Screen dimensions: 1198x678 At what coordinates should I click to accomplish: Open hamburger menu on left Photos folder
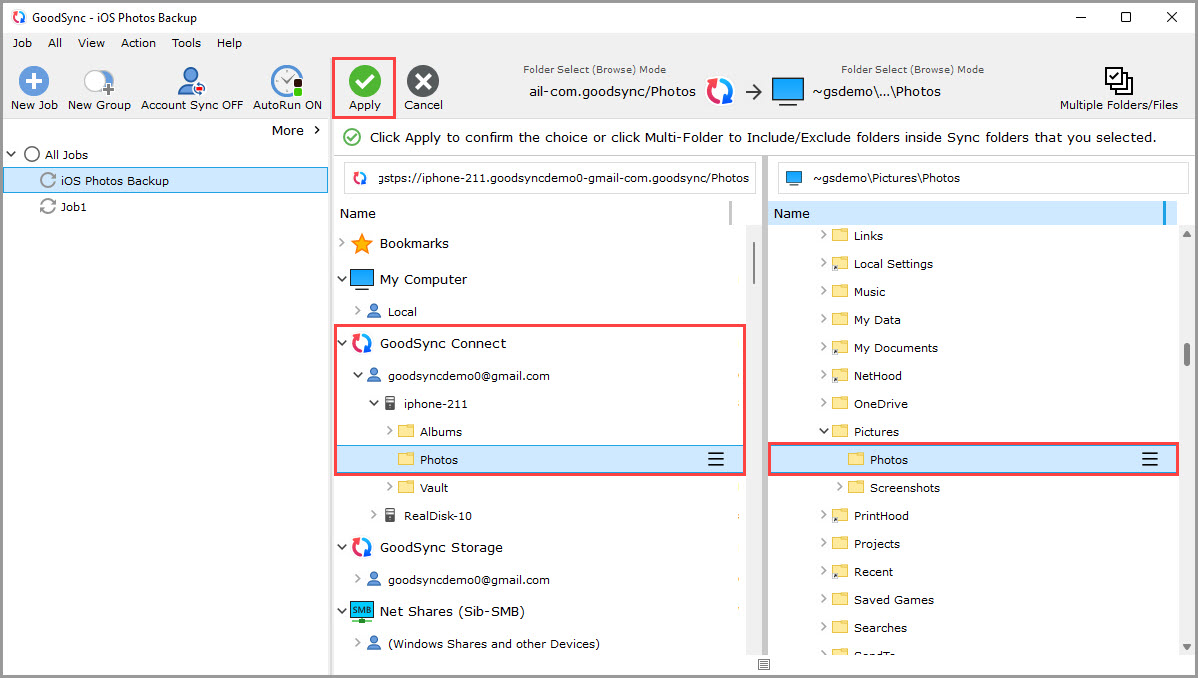coord(716,459)
